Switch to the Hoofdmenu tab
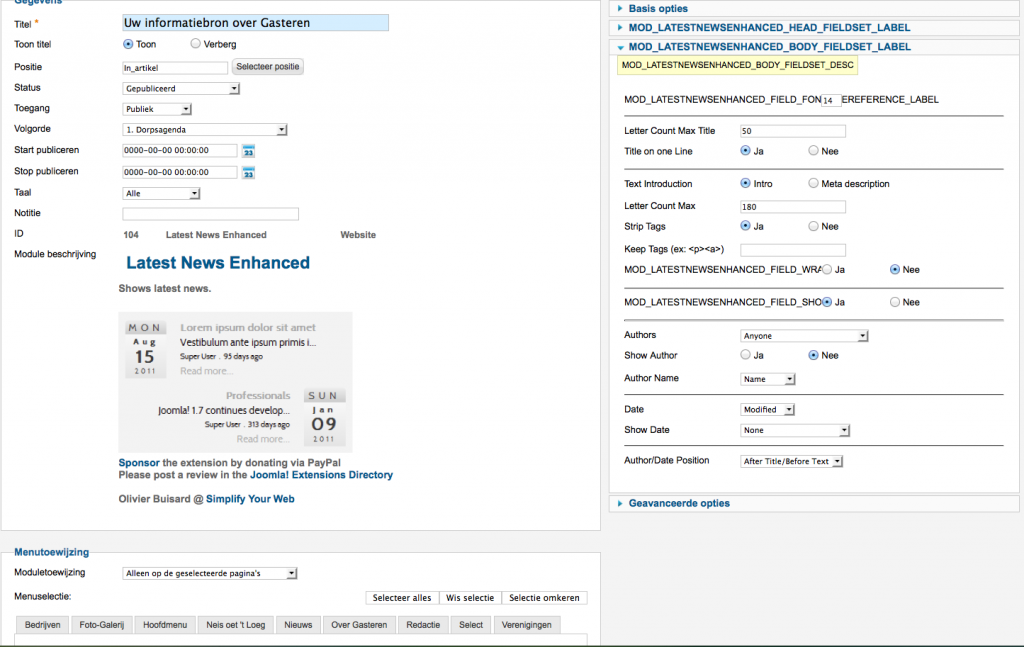 [x=165, y=625]
